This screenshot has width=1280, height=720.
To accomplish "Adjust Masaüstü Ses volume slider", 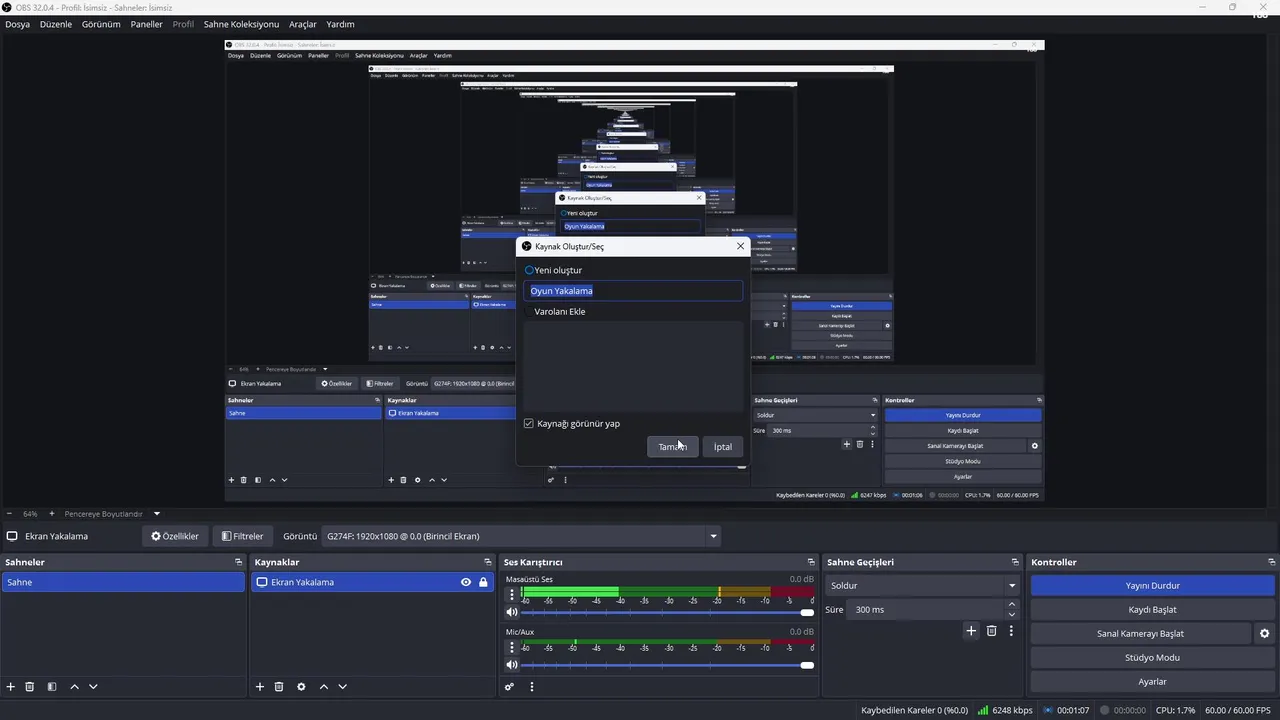I will 668,612.
